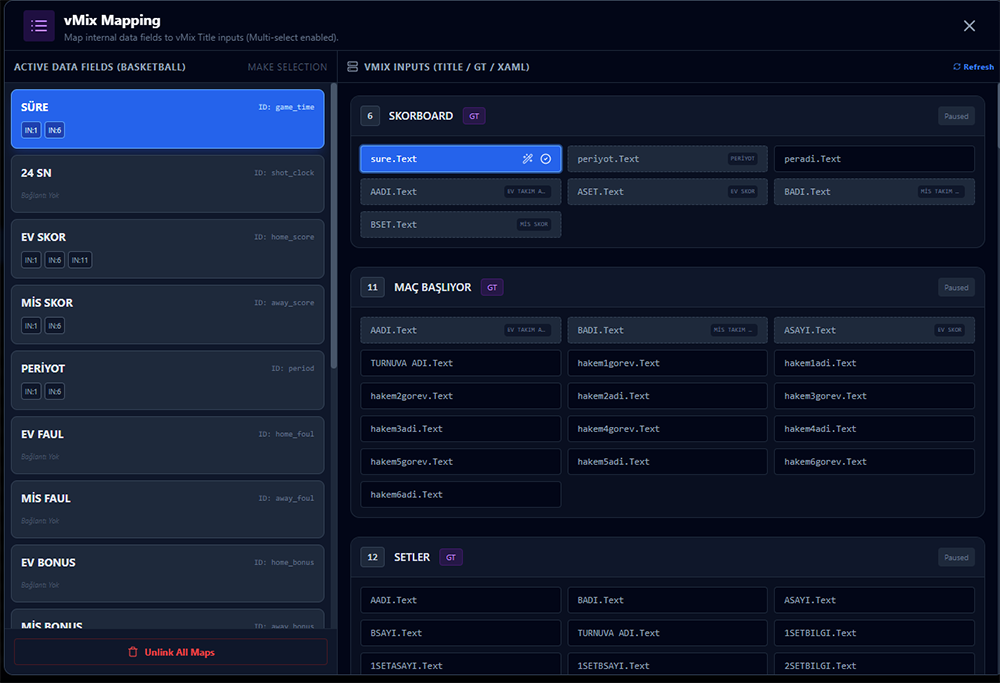Select the 24 SN data field
1000x683 pixels.
tap(167, 183)
